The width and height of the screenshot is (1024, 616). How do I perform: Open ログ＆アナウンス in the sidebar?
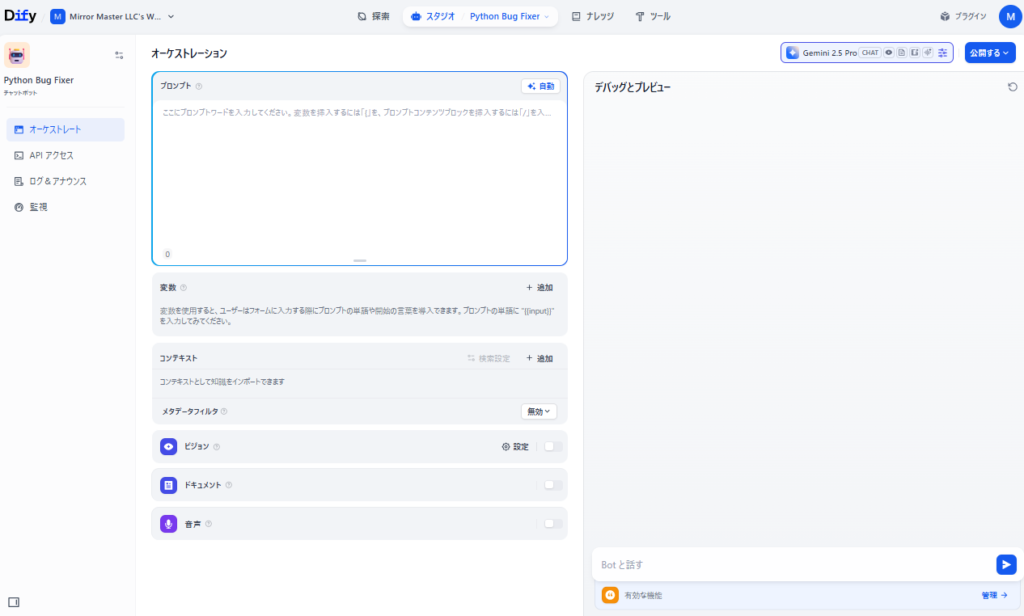57,181
